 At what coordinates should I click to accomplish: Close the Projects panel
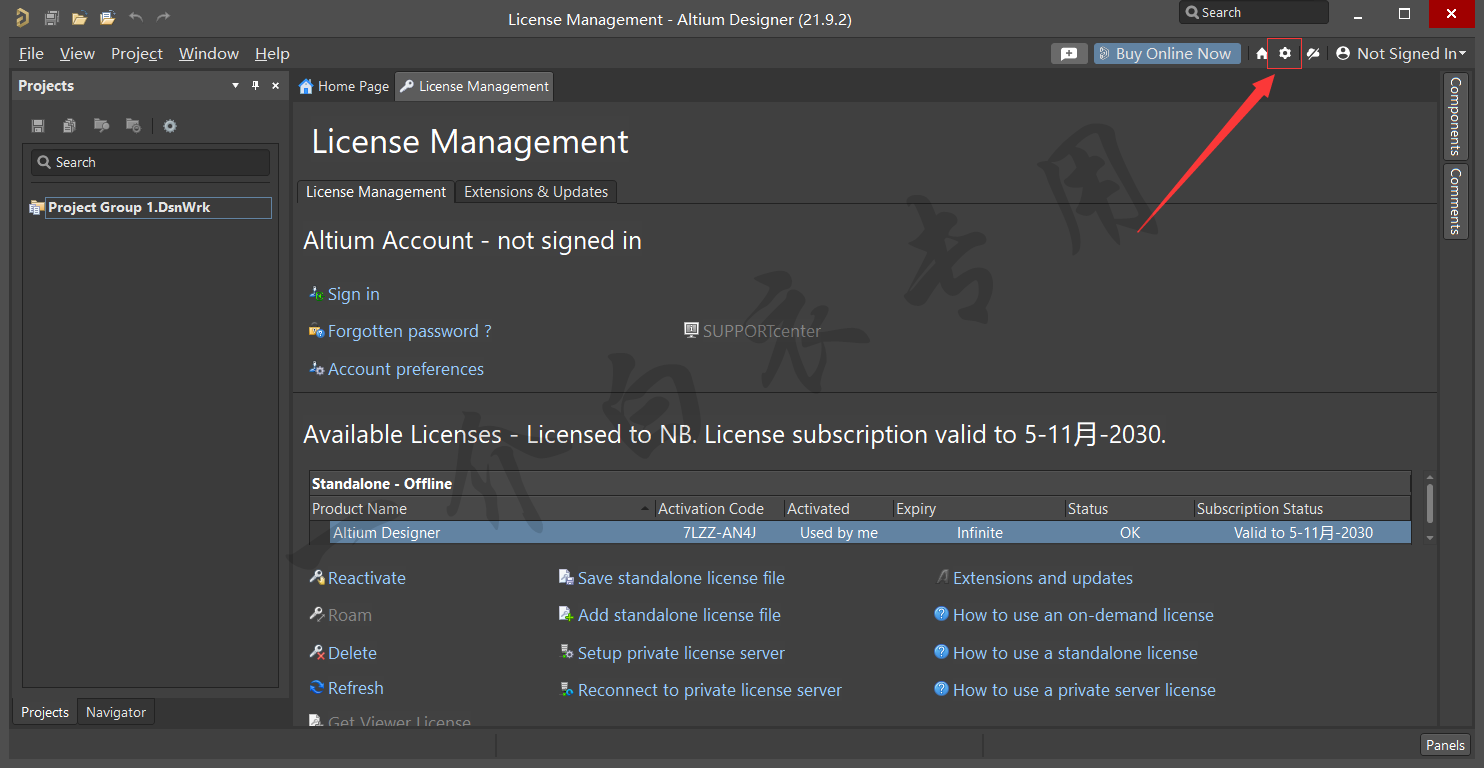coord(276,86)
